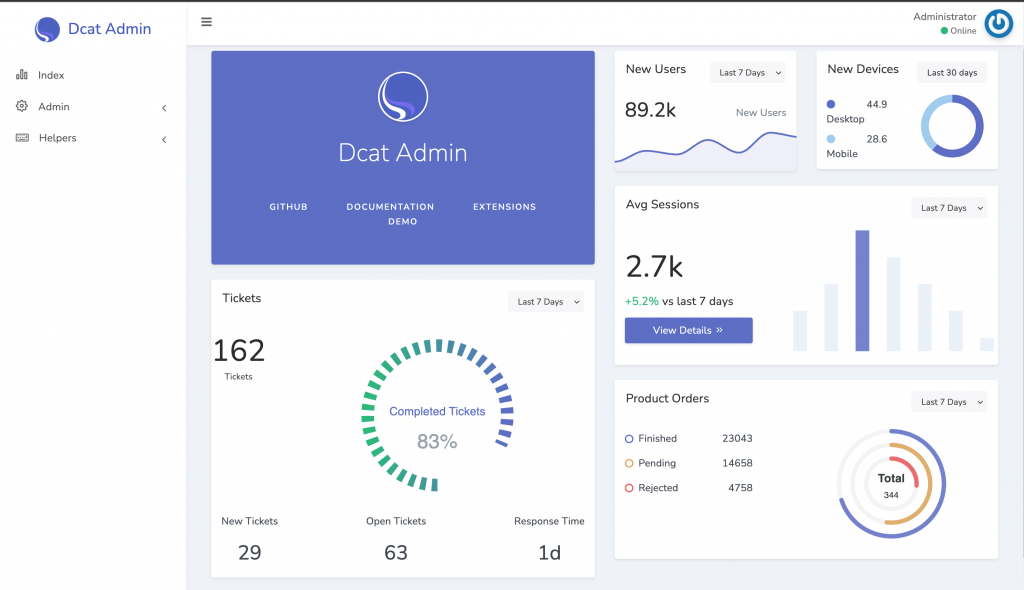The height and width of the screenshot is (590, 1024).
Task: Click the View Details button
Action: (688, 330)
